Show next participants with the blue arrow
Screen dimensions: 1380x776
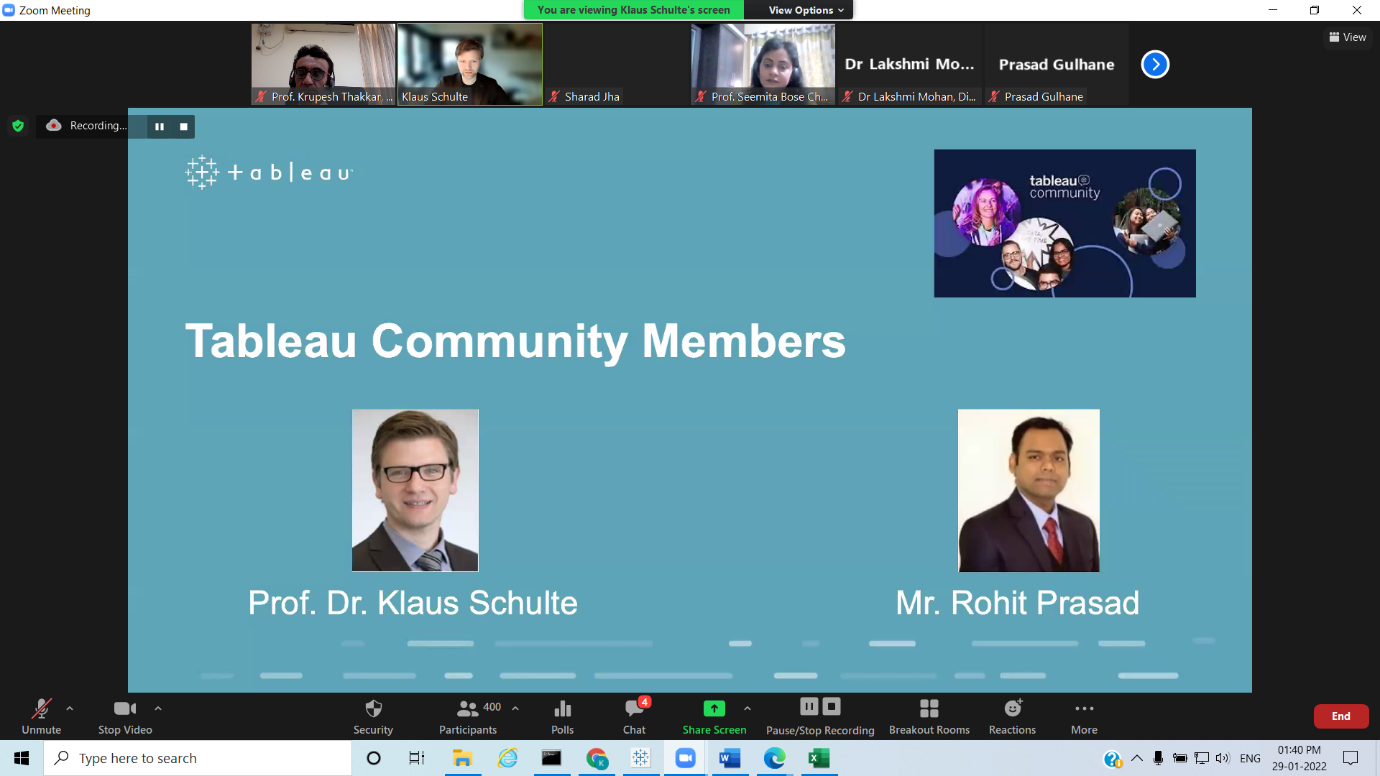click(1155, 65)
